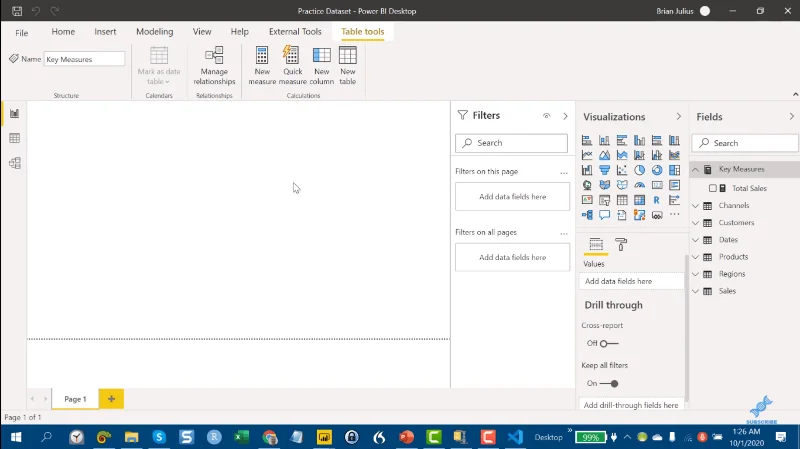800x449 pixels.
Task: Select the KPI visualization icon
Action: coord(587,200)
